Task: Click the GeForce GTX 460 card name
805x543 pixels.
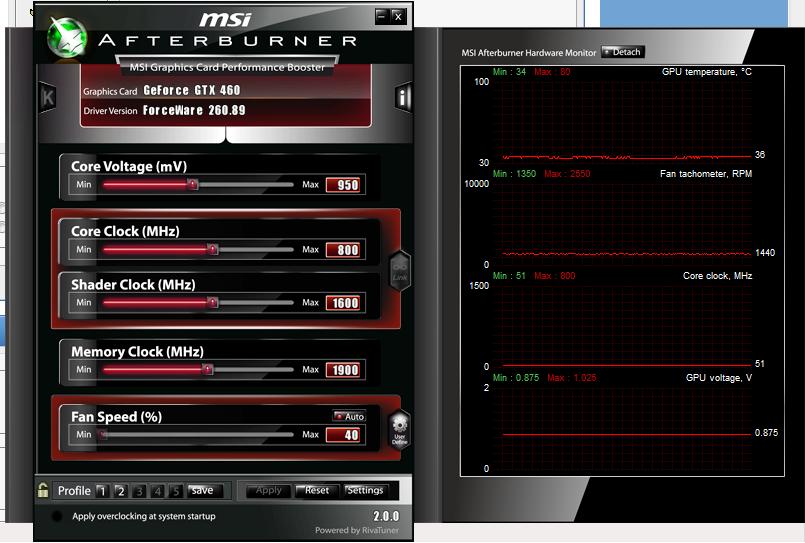Action: (191, 90)
